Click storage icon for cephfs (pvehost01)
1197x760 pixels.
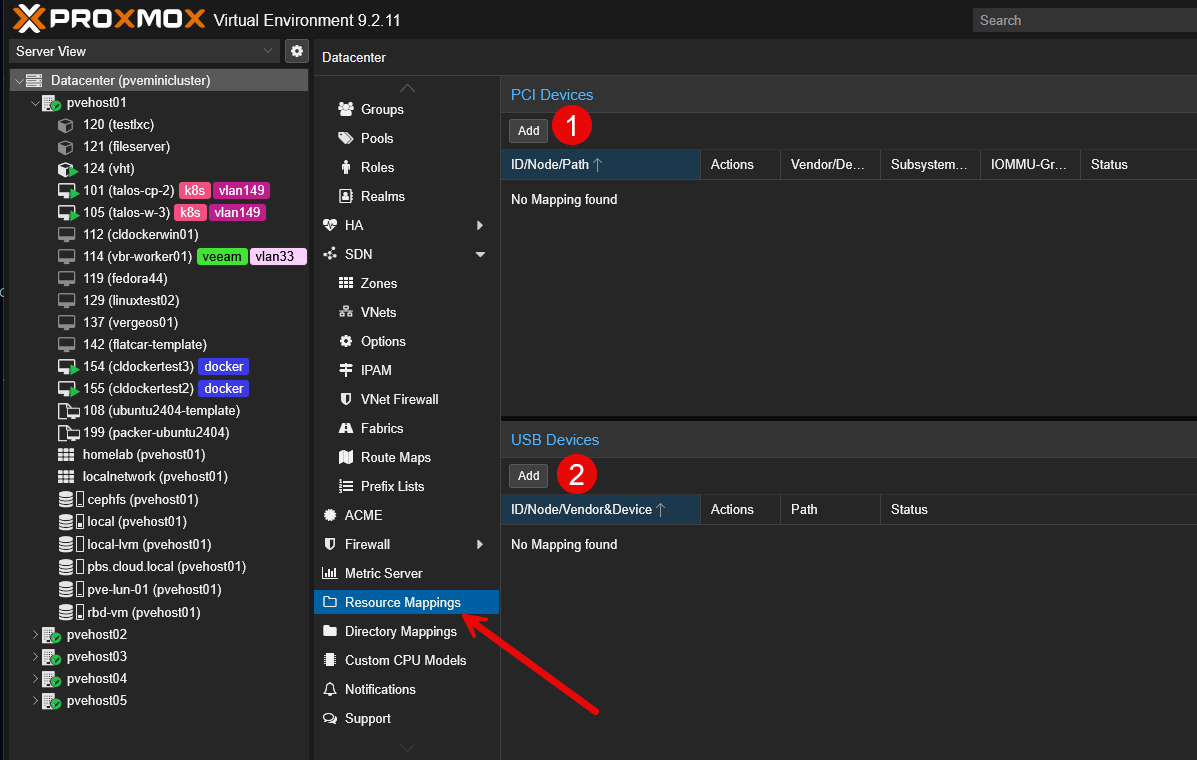[70, 499]
